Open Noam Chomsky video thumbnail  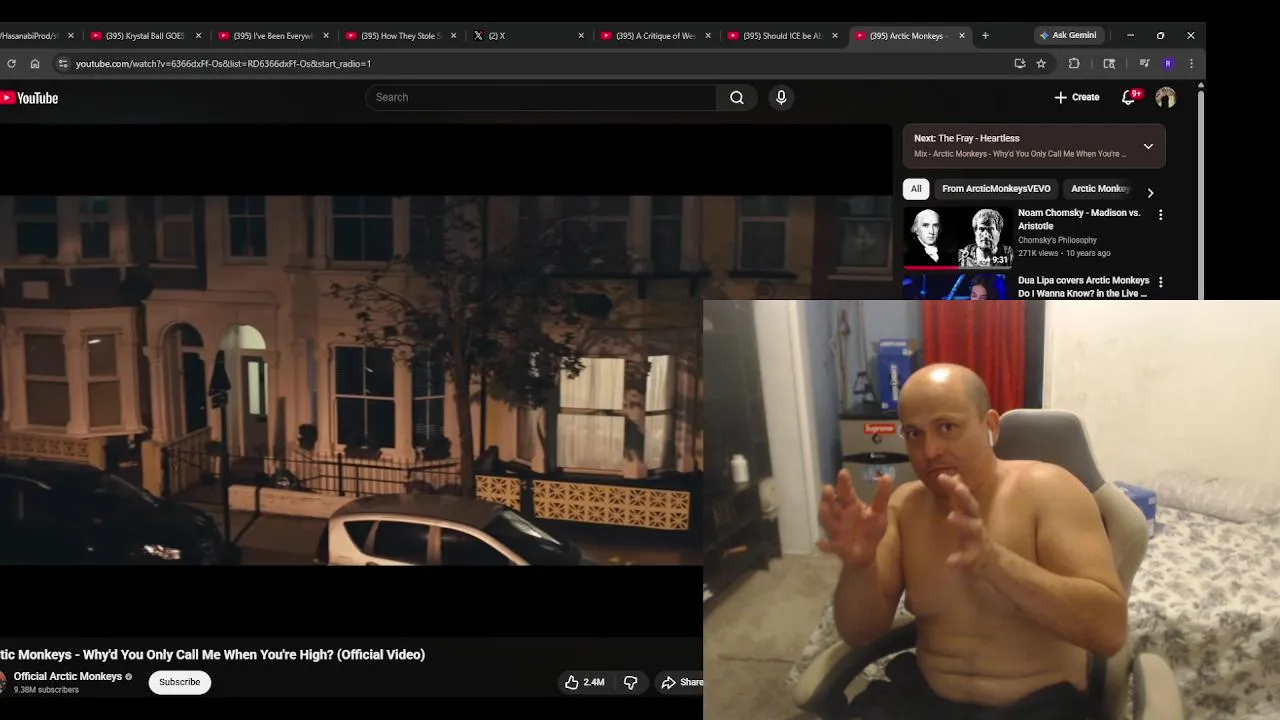point(957,238)
